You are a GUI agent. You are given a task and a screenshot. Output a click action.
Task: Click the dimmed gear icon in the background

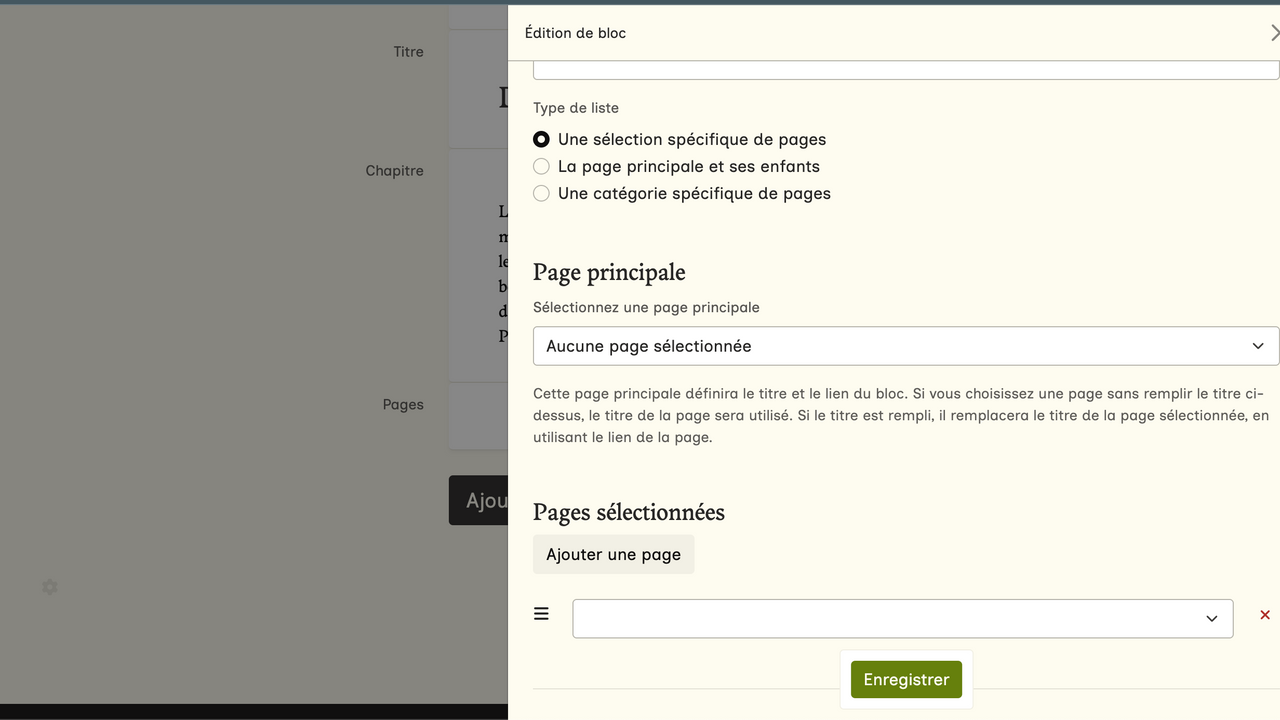[50, 587]
